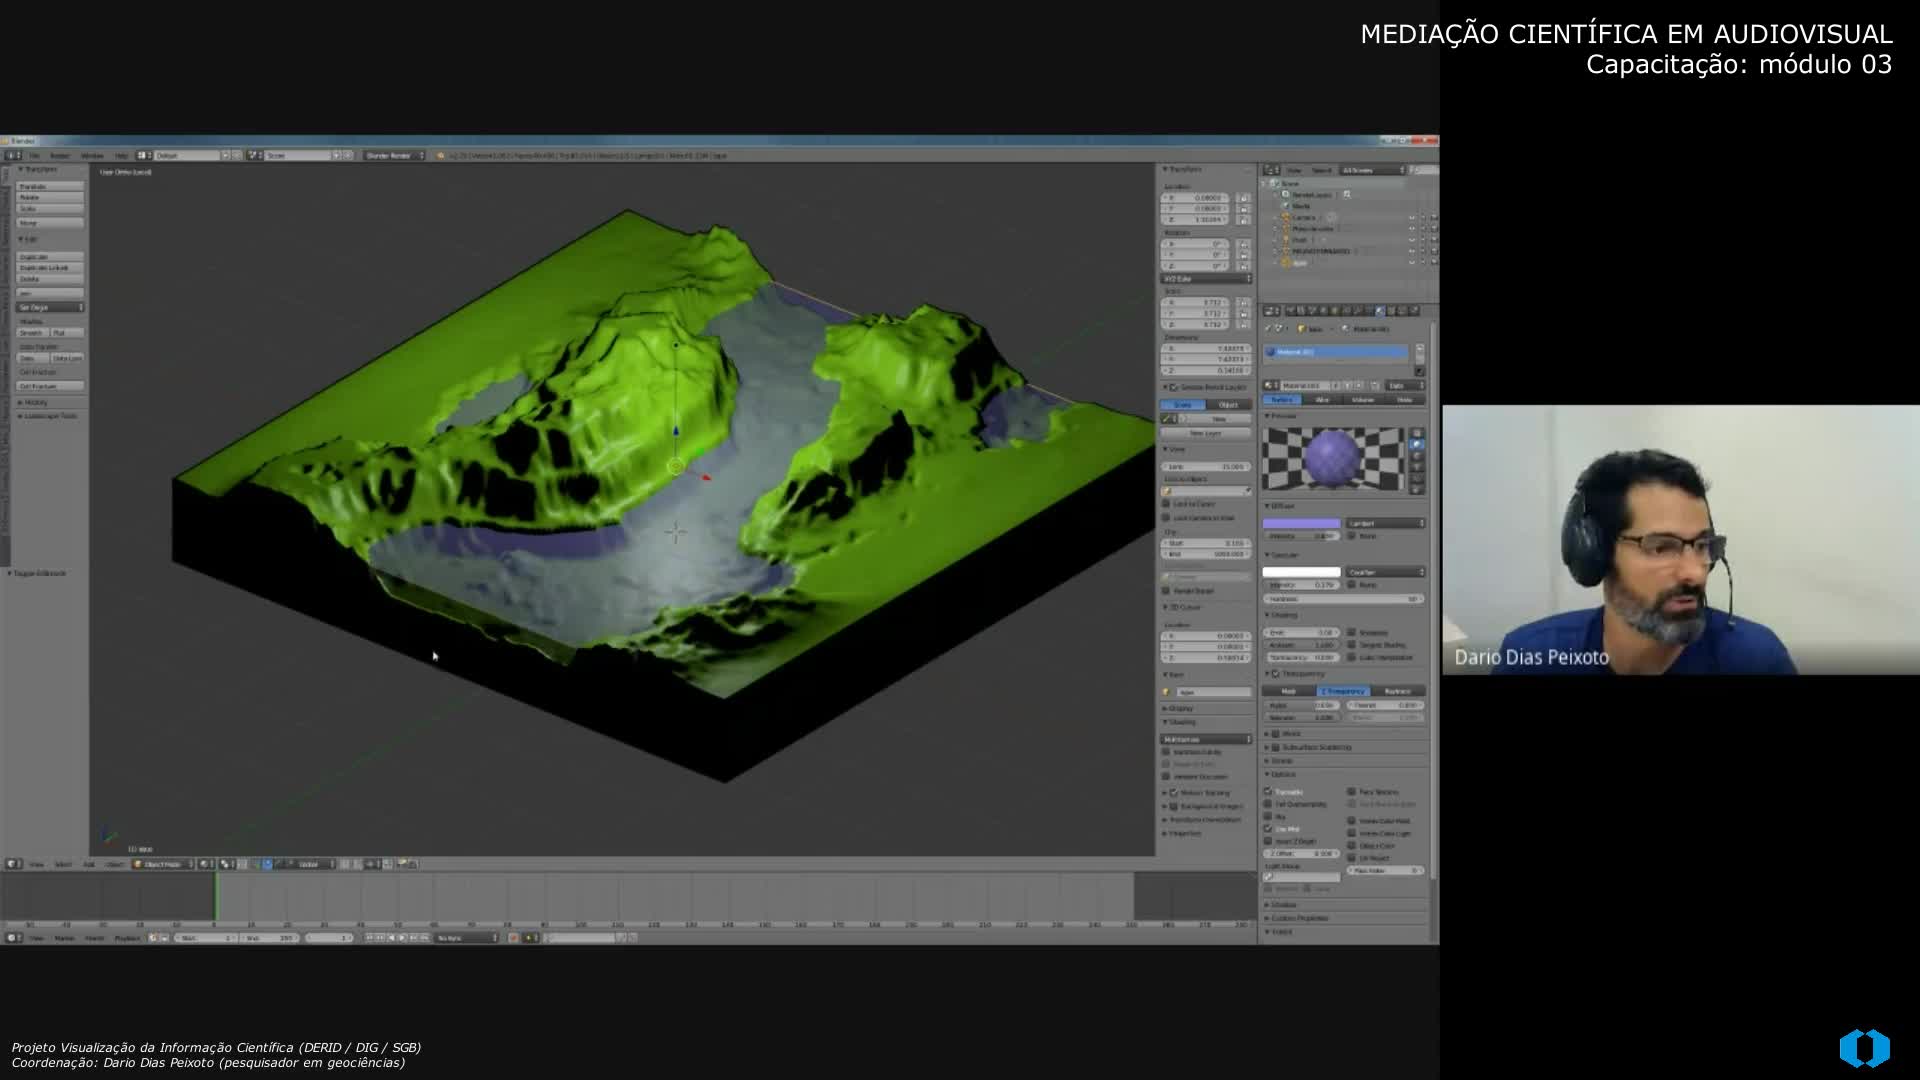Open the purple diffuse color swatch
Screen dimensions: 1920x1080
pos(1301,523)
